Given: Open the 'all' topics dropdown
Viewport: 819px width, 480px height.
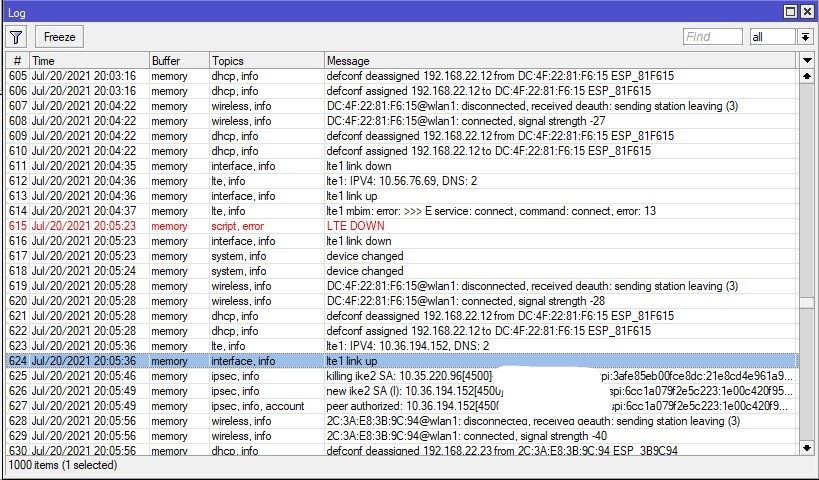Looking at the screenshot, I should pyautogui.click(x=772, y=37).
